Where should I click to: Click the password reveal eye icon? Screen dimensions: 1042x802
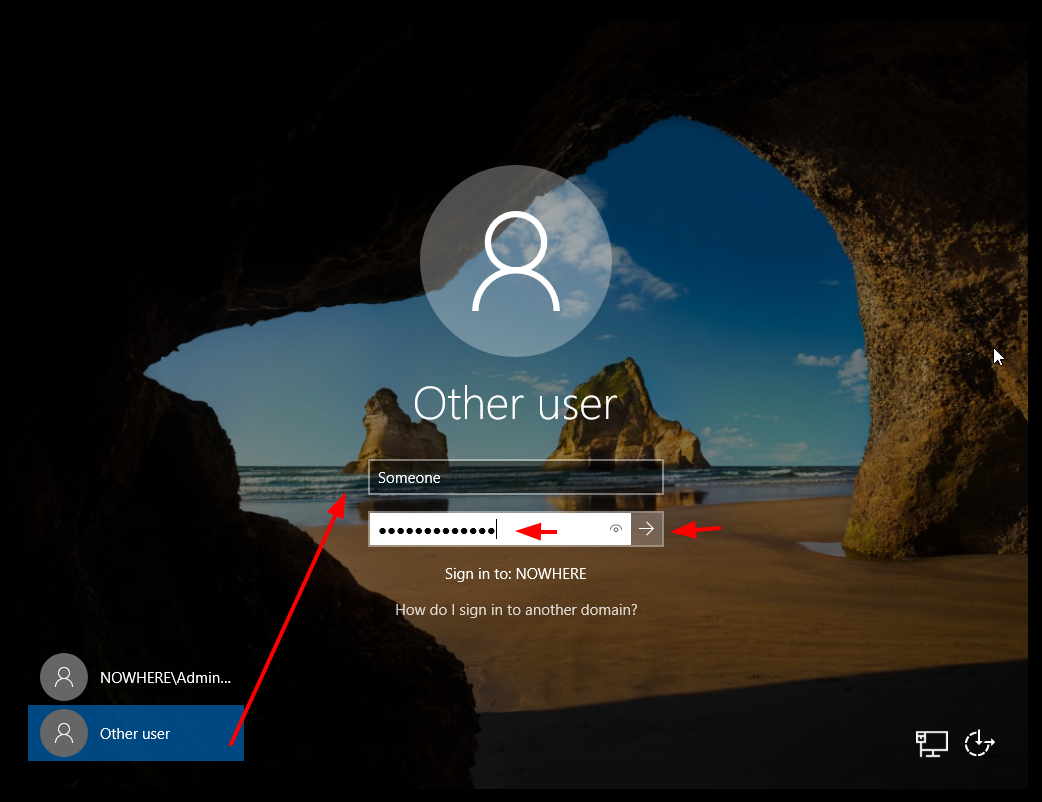615,529
